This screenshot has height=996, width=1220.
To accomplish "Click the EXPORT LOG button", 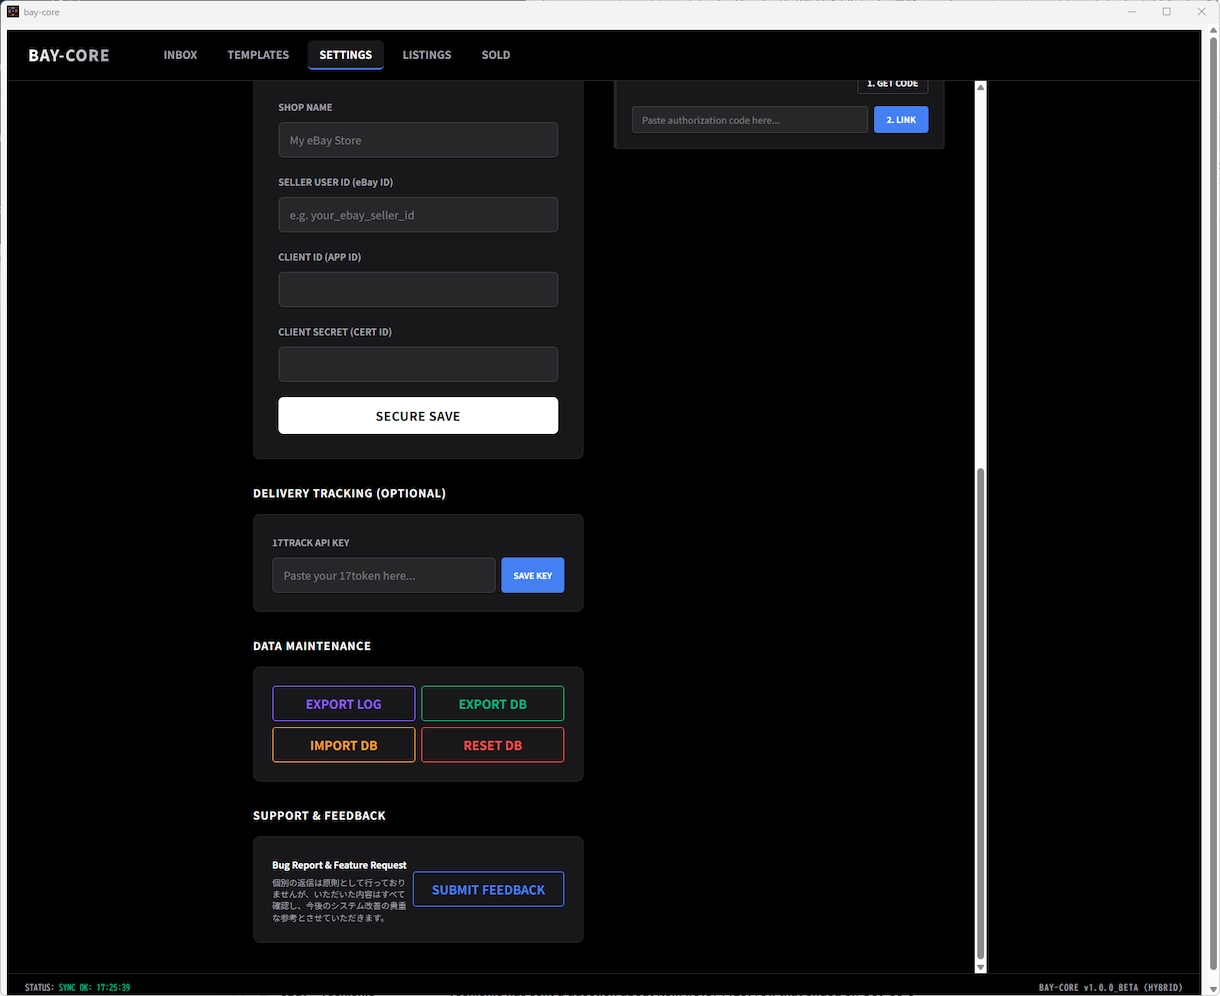I will click(344, 704).
